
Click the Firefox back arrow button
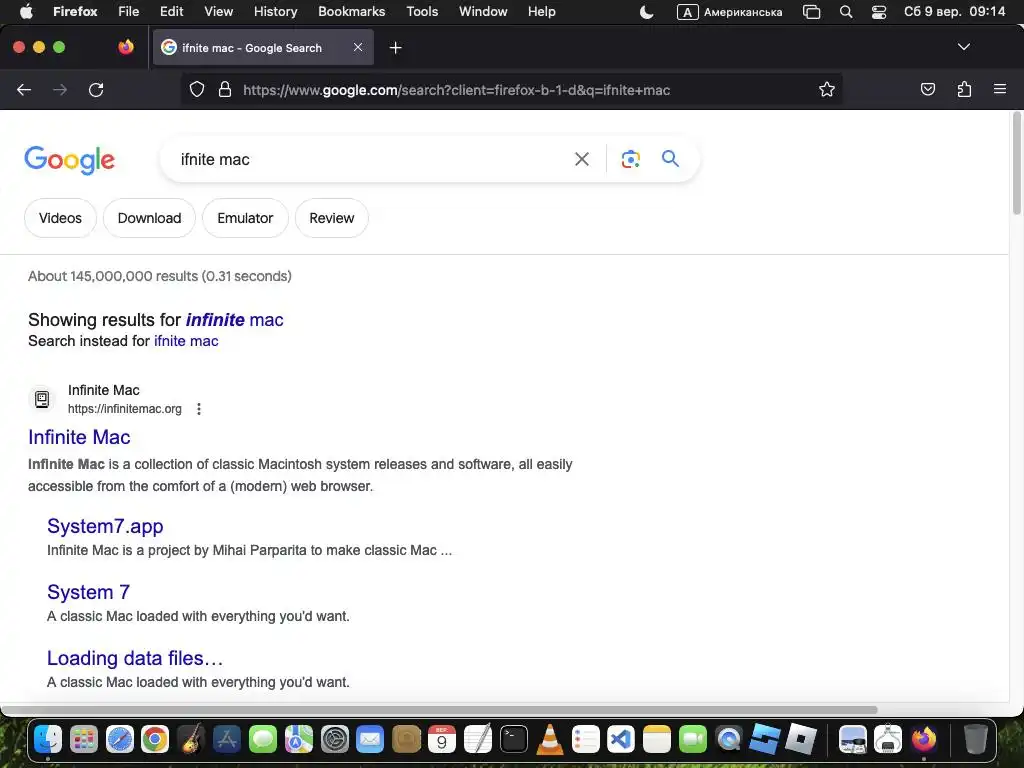(x=24, y=89)
